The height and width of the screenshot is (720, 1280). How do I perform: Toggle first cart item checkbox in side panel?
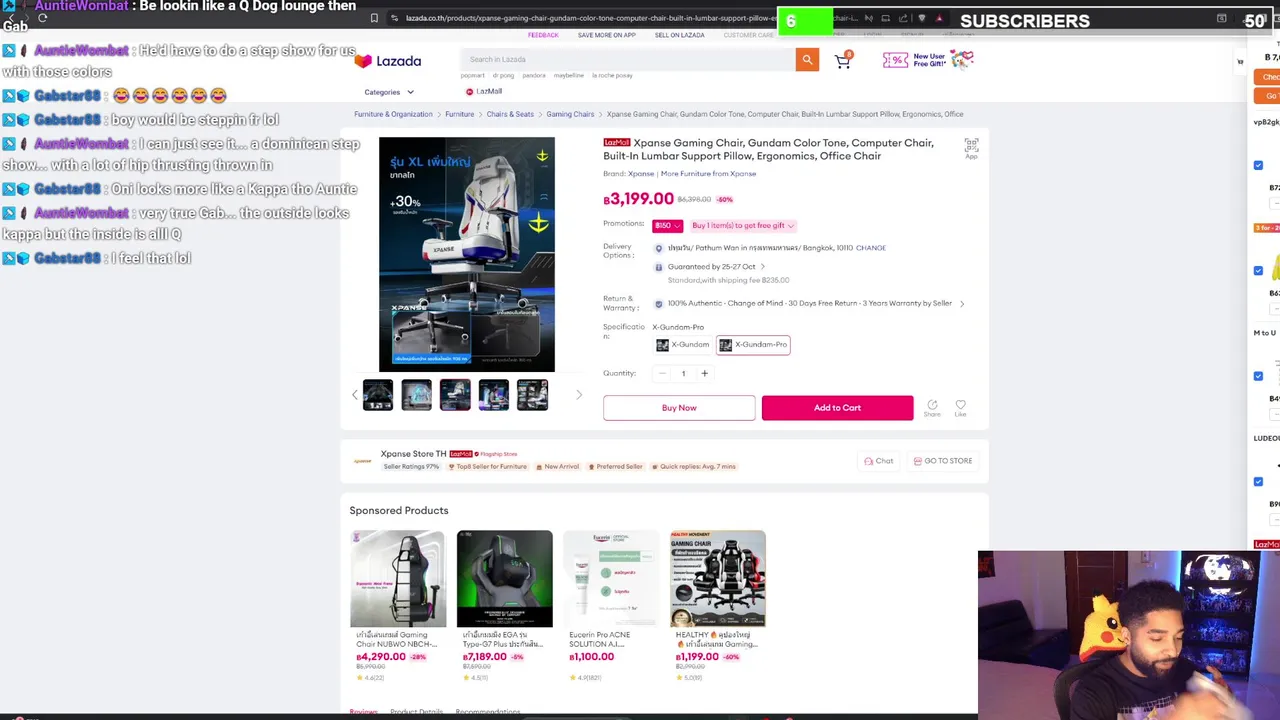tap(1258, 165)
